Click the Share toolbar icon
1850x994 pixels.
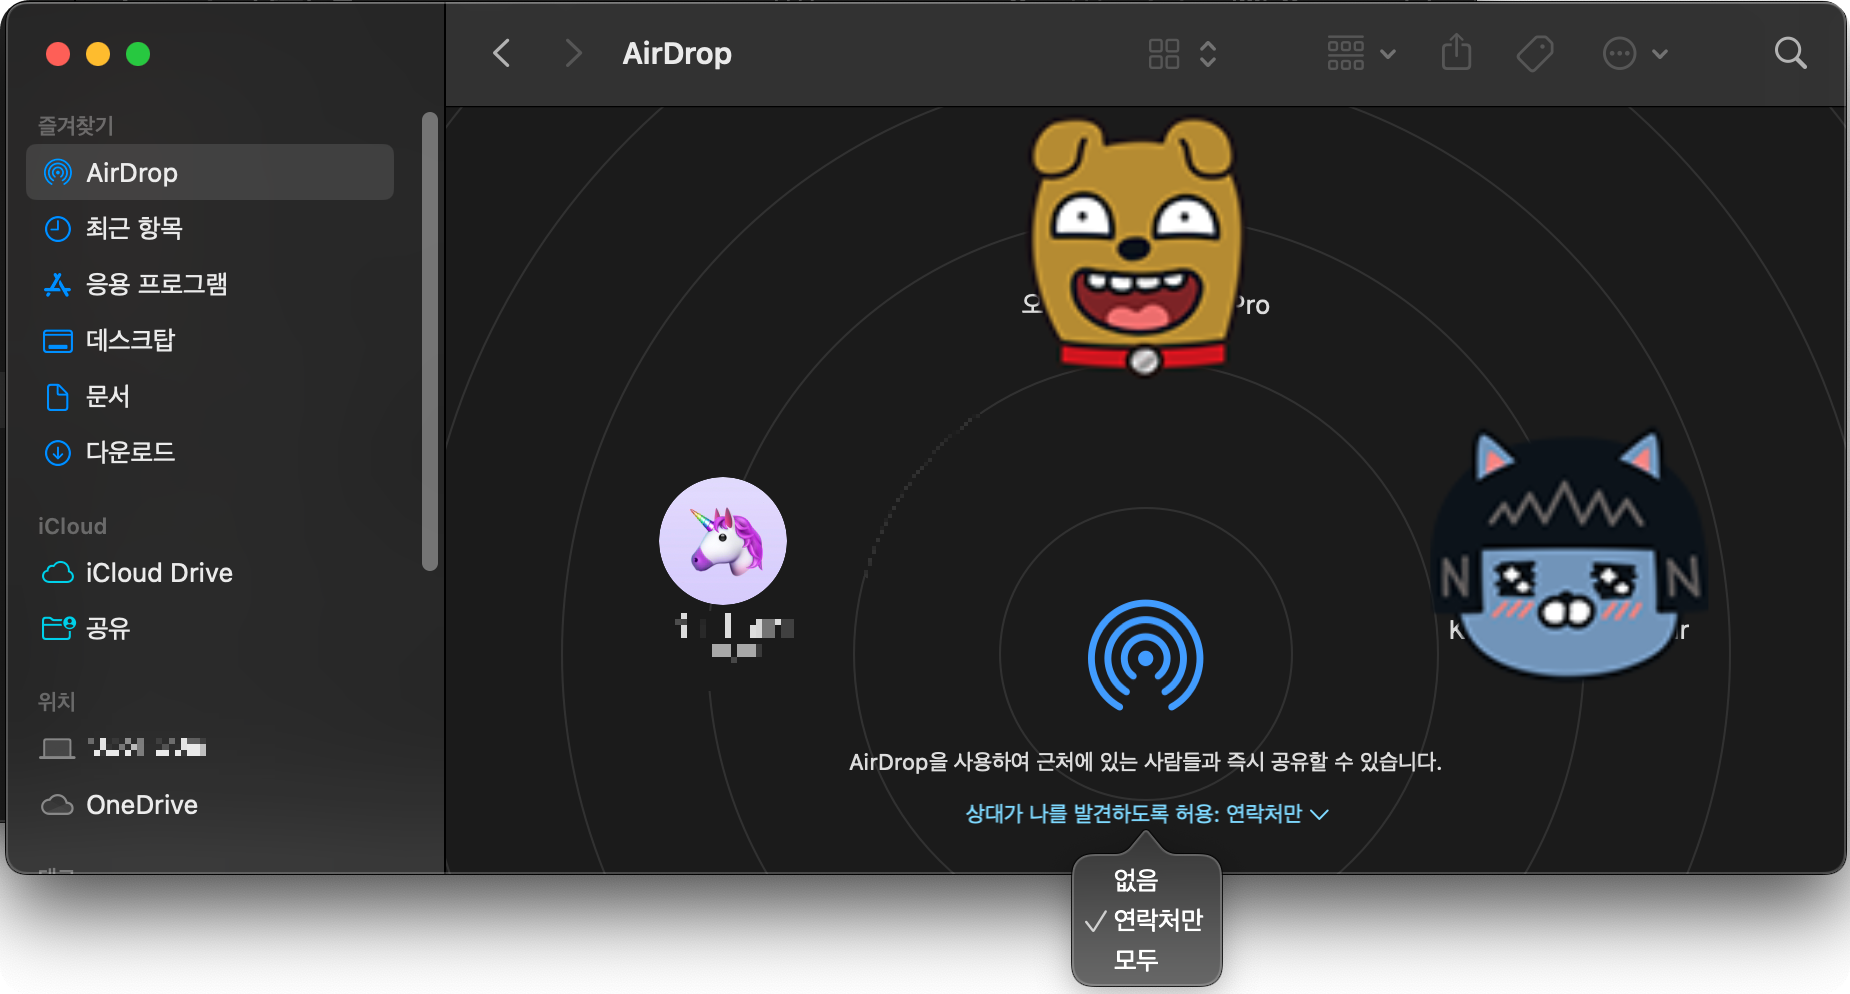click(1457, 53)
